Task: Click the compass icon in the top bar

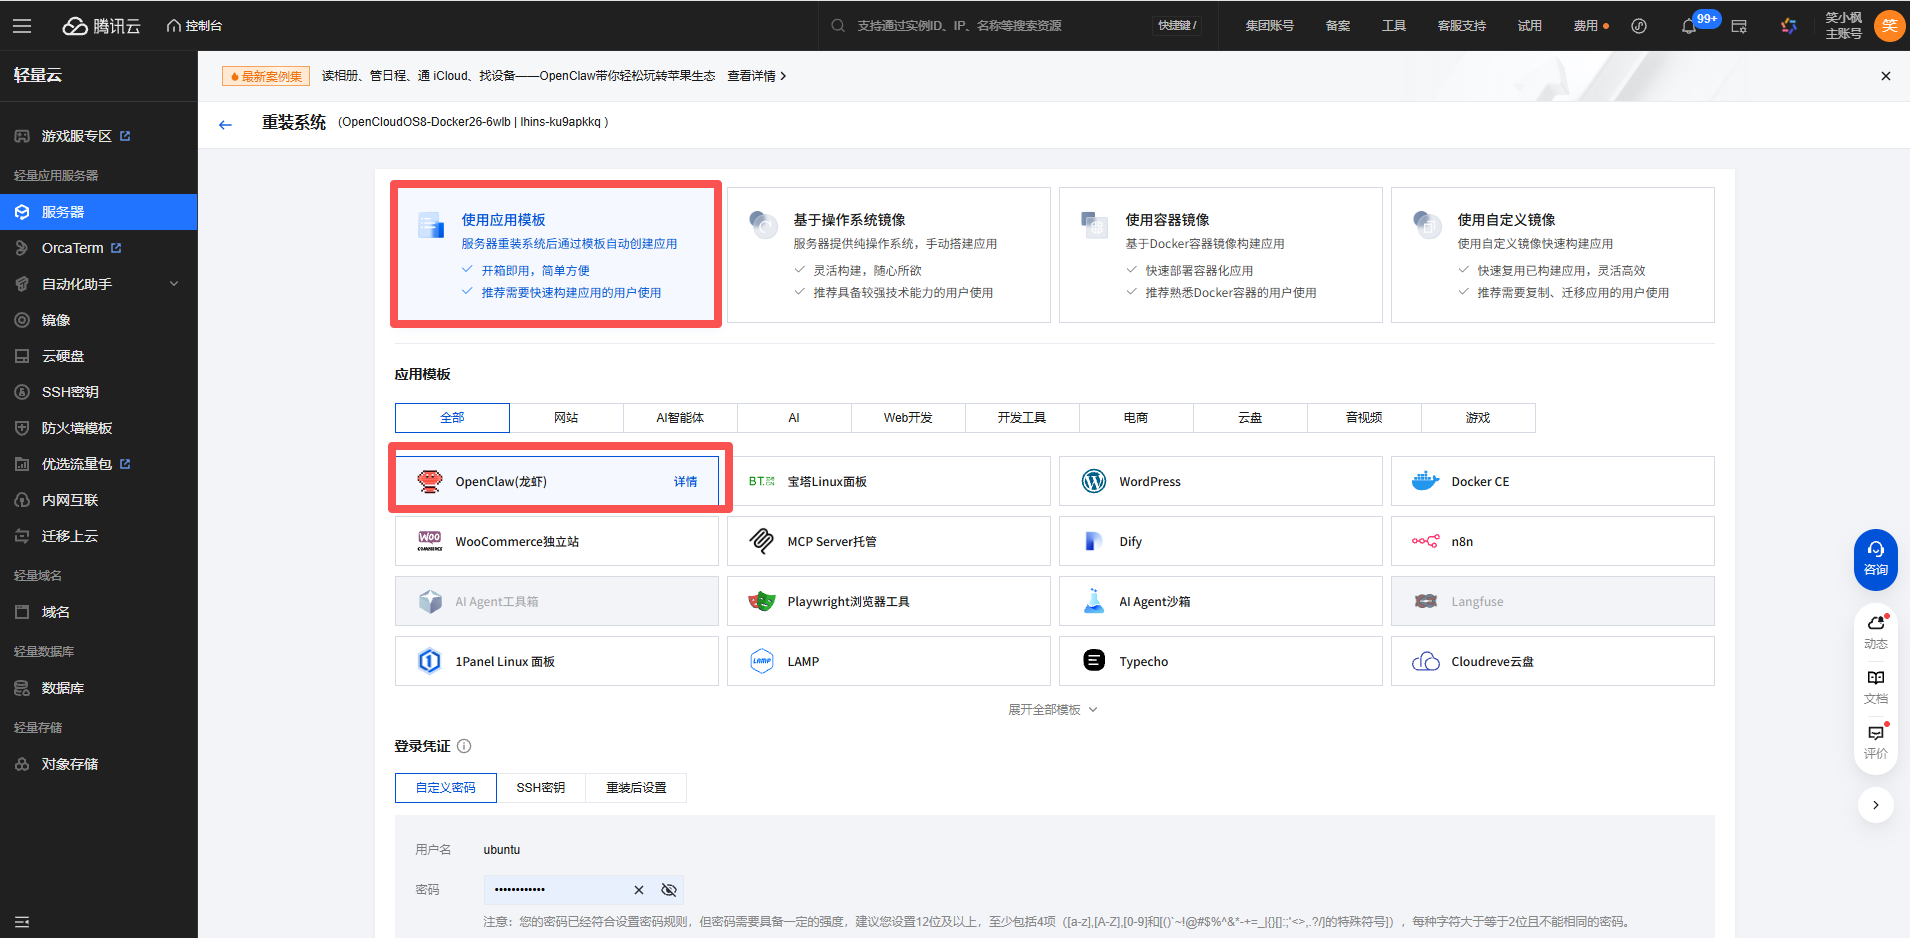Action: coord(1639,26)
